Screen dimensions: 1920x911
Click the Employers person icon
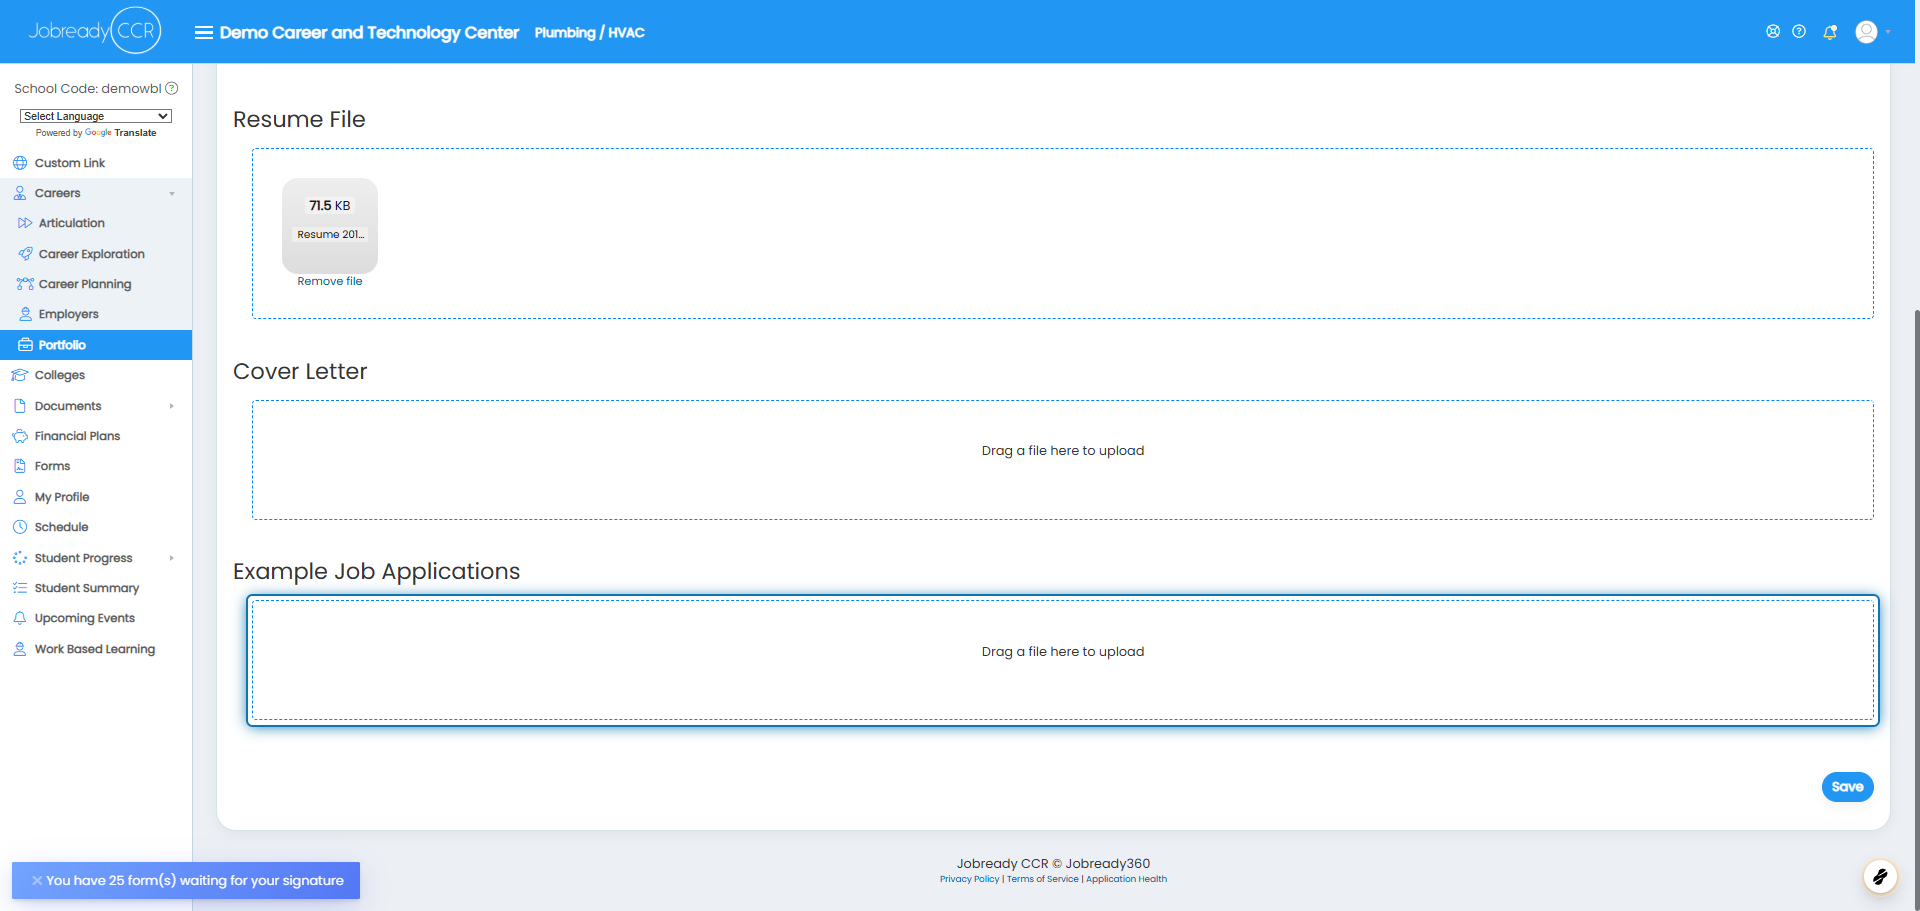(25, 314)
